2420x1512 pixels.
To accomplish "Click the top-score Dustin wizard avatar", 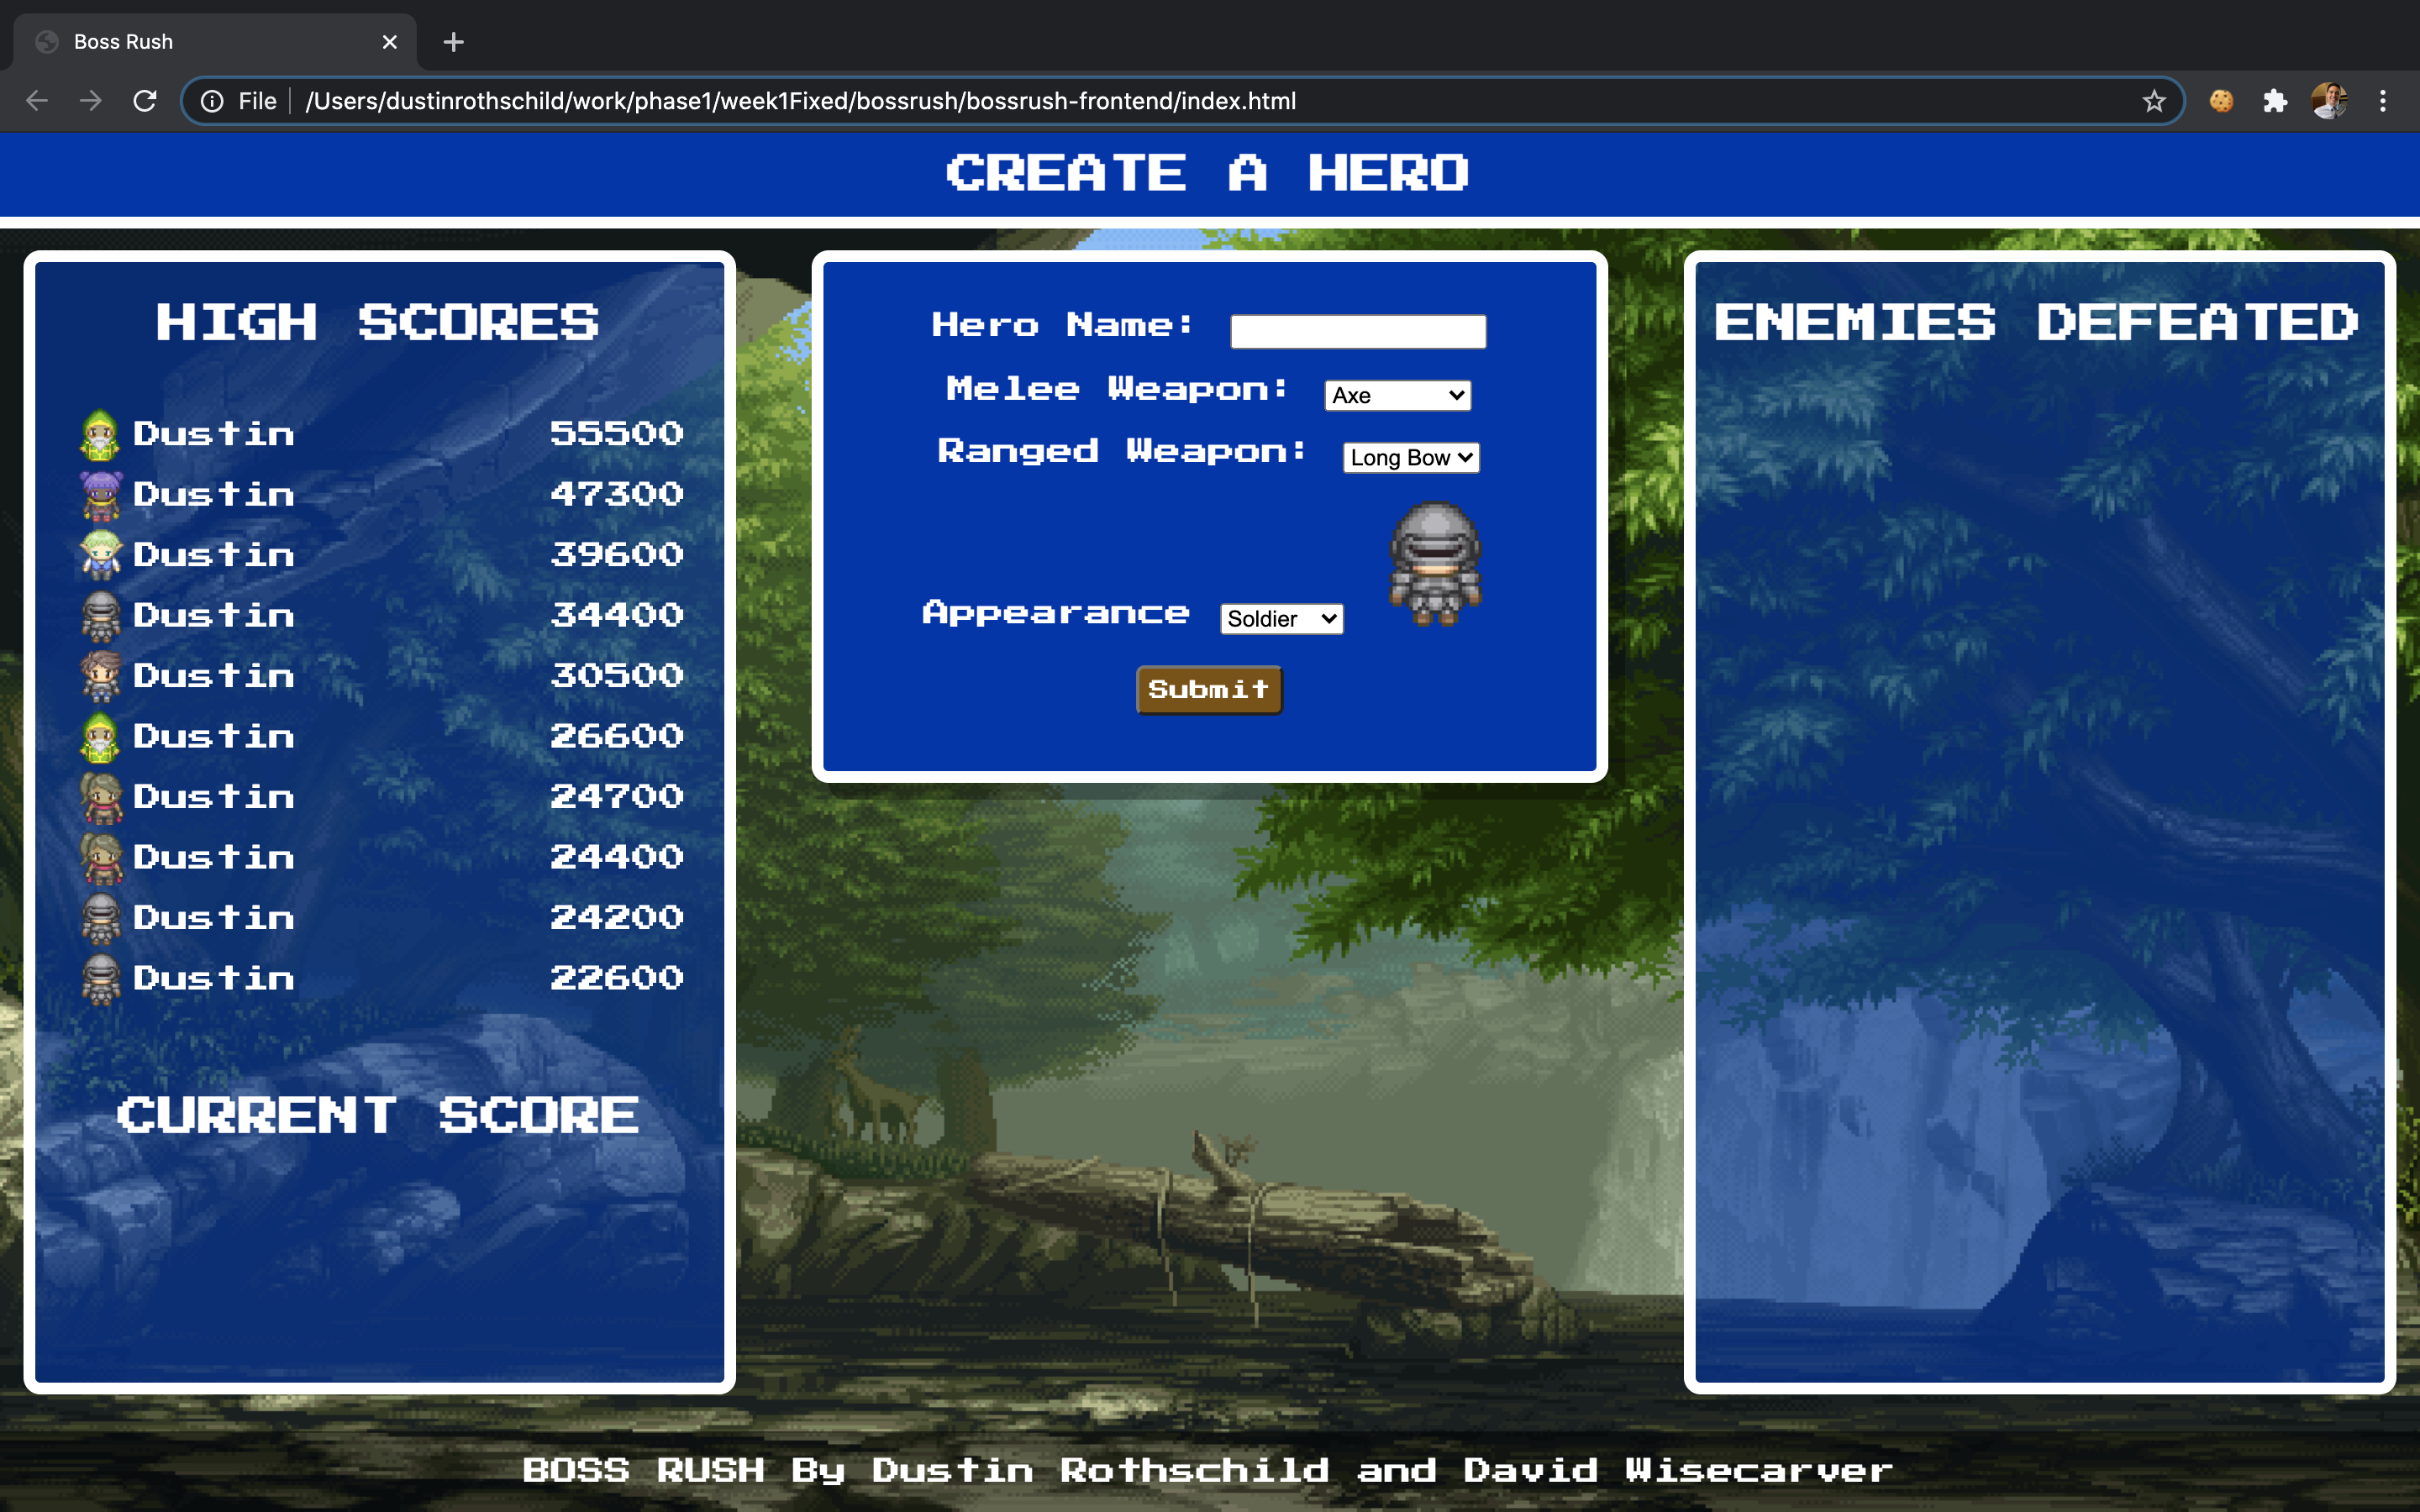I will point(100,434).
